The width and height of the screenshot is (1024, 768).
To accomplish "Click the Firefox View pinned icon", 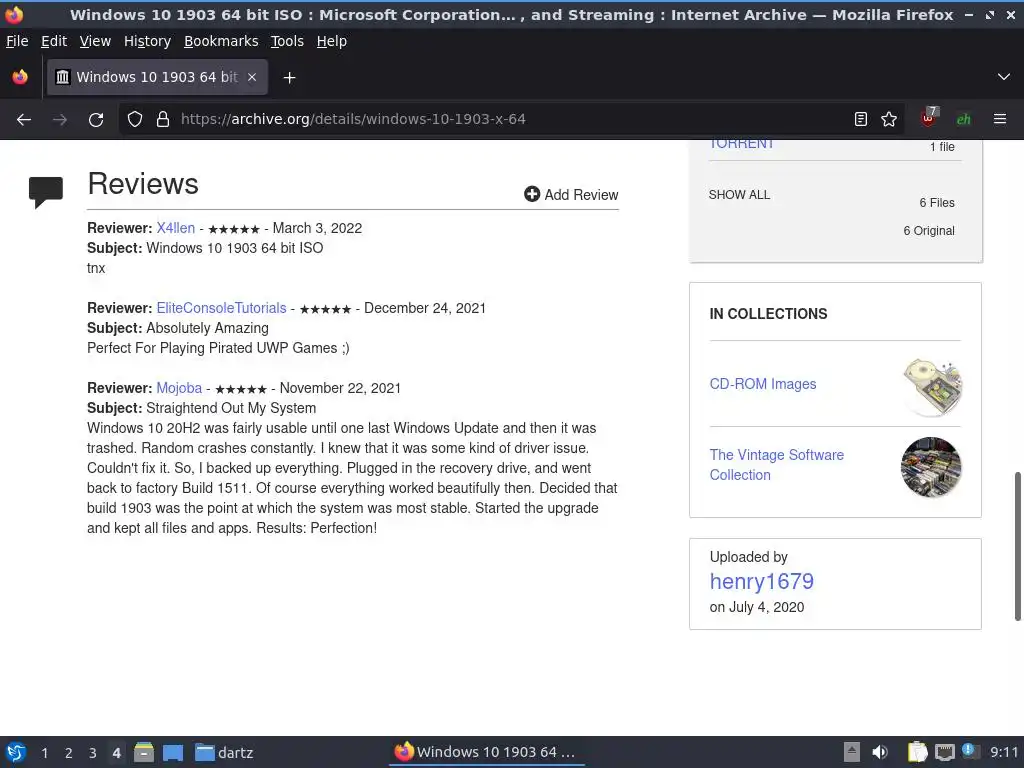I will click(x=20, y=77).
